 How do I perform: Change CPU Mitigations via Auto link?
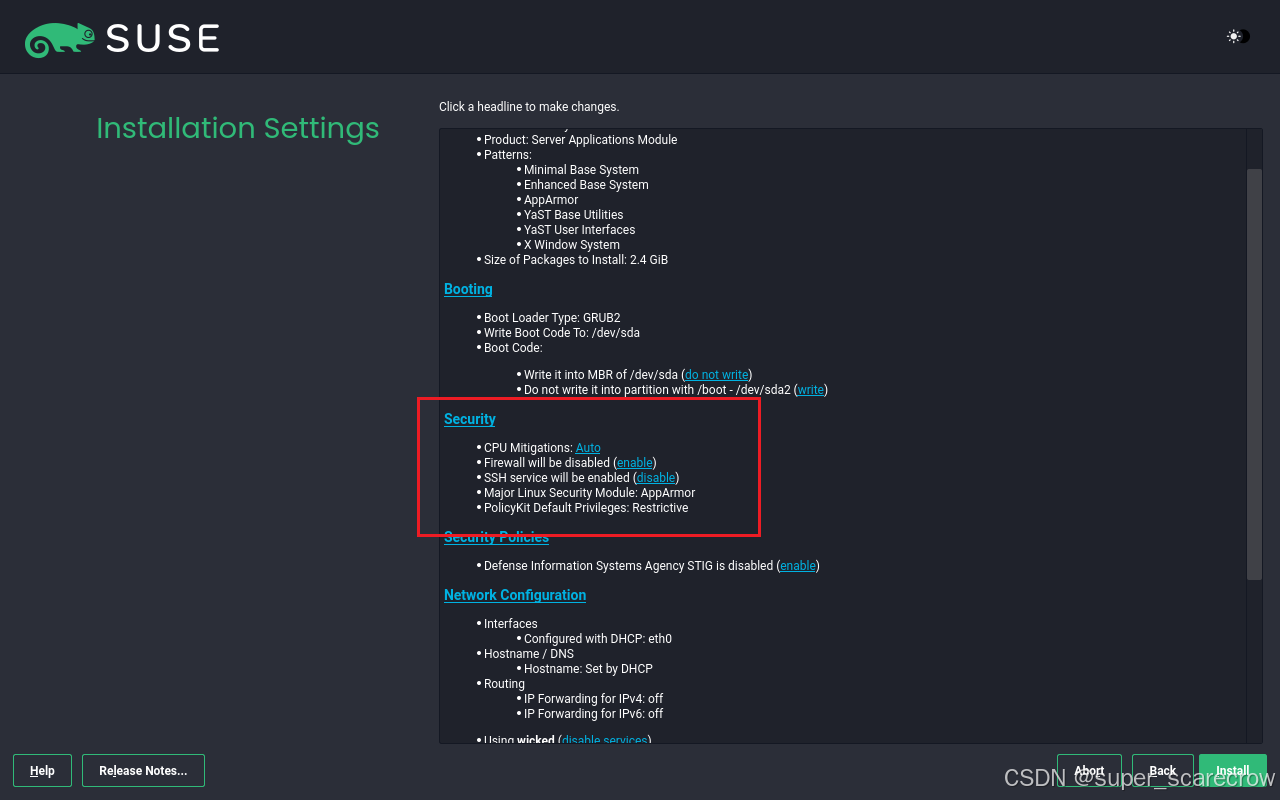pyautogui.click(x=588, y=448)
